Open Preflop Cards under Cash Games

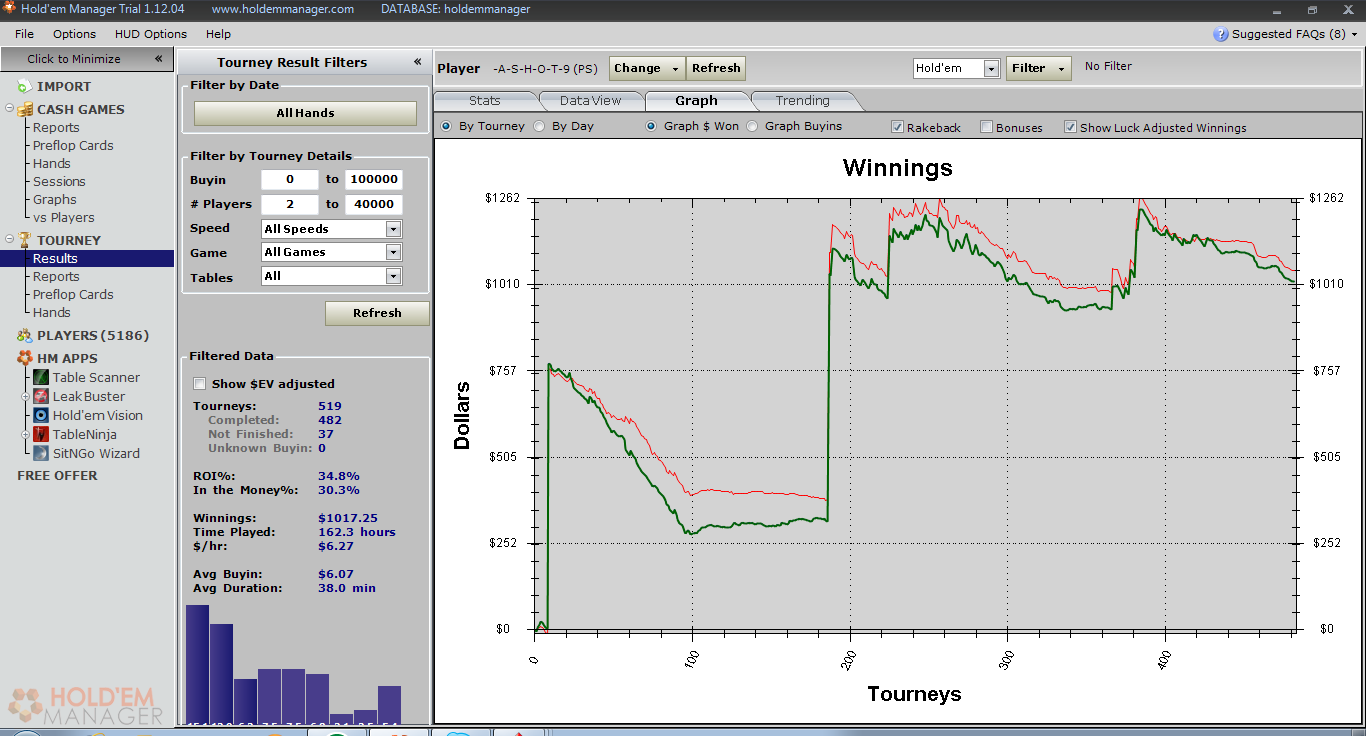[73, 146]
